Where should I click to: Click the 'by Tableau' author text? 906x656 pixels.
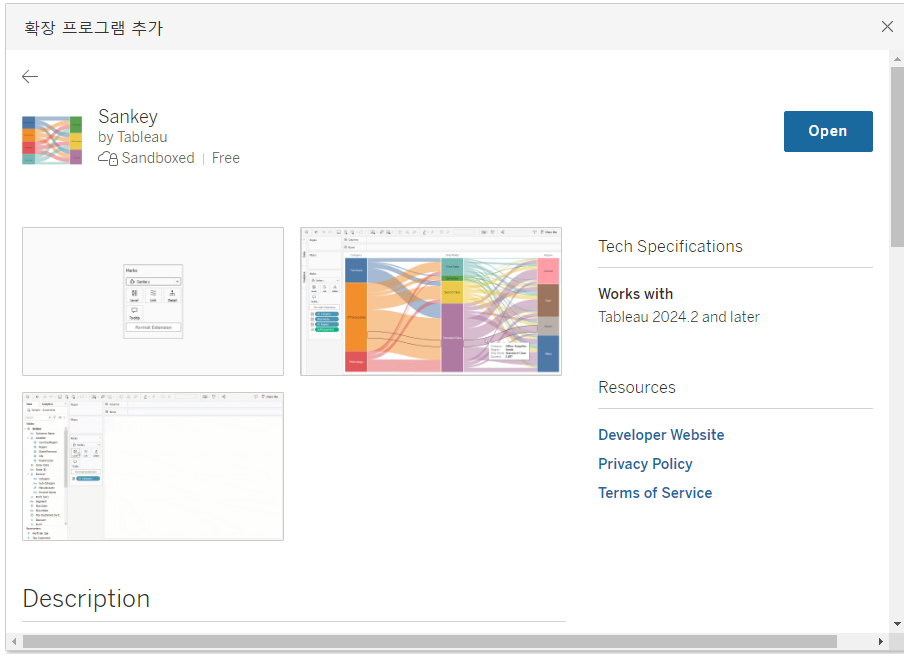coord(132,137)
